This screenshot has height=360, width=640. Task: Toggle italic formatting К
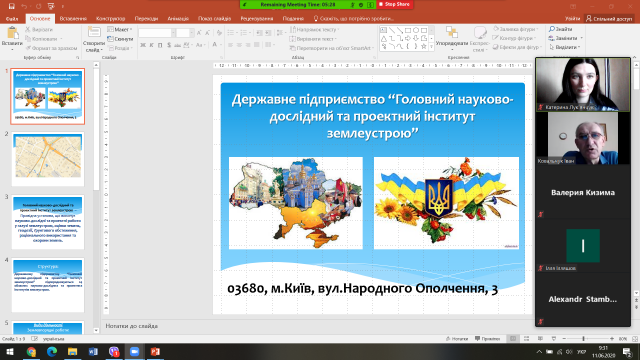tap(151, 44)
